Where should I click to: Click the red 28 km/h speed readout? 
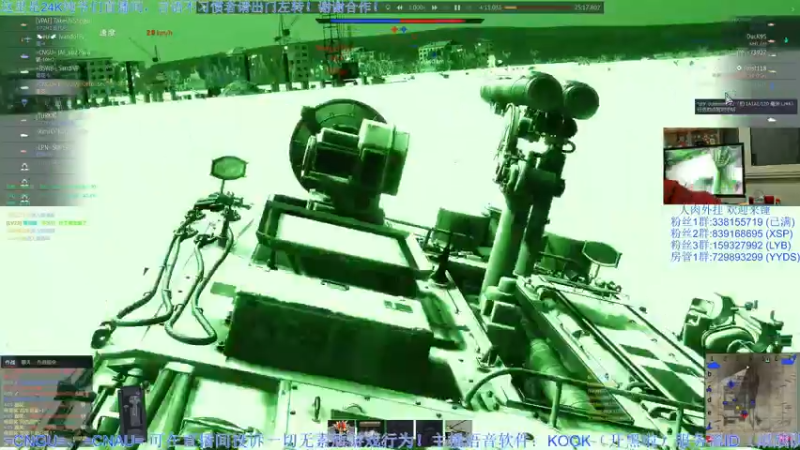(x=159, y=33)
